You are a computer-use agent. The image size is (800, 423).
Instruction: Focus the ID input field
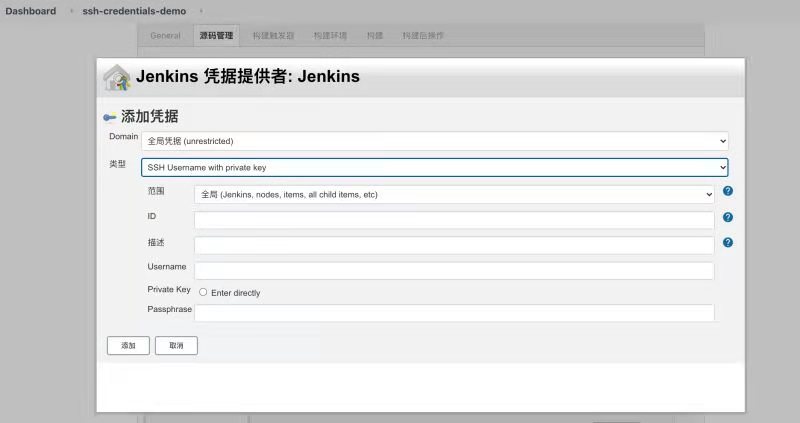tap(454, 220)
